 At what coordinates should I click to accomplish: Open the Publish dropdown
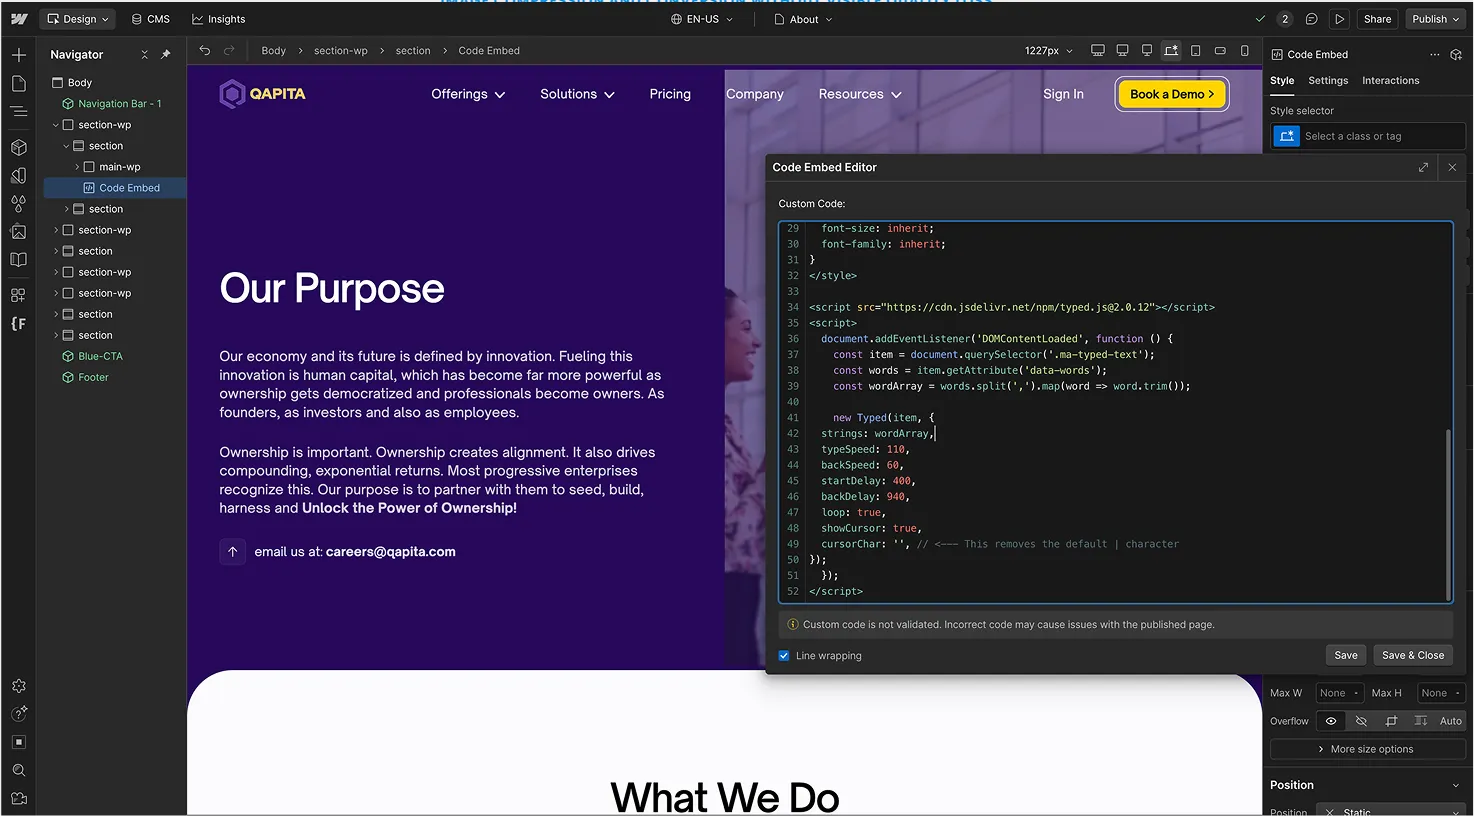tap(1436, 19)
